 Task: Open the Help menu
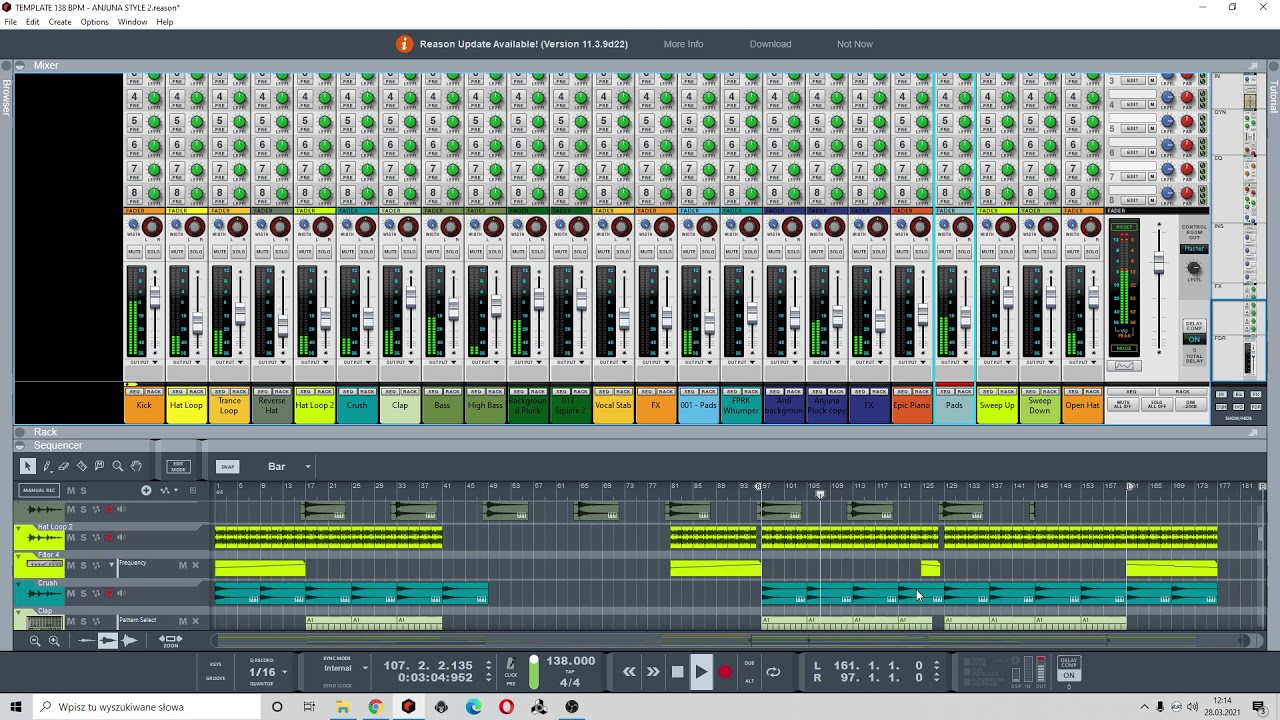click(165, 22)
